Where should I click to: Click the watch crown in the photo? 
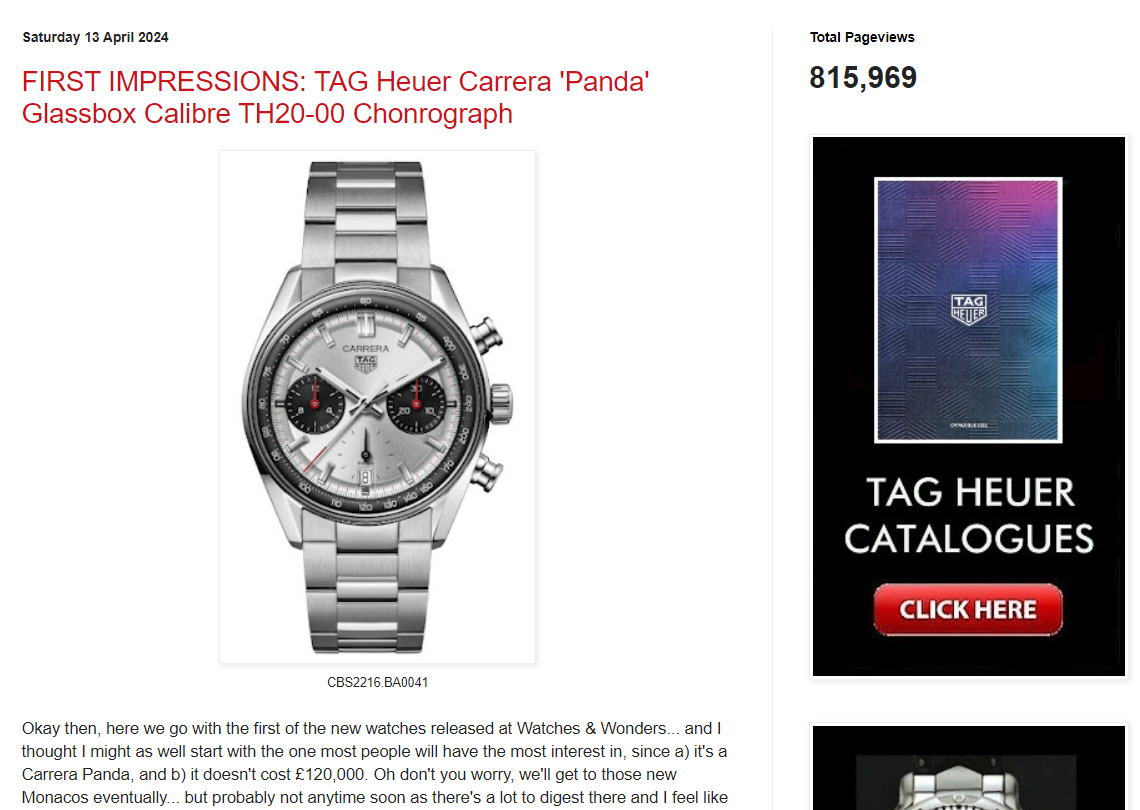coord(500,404)
